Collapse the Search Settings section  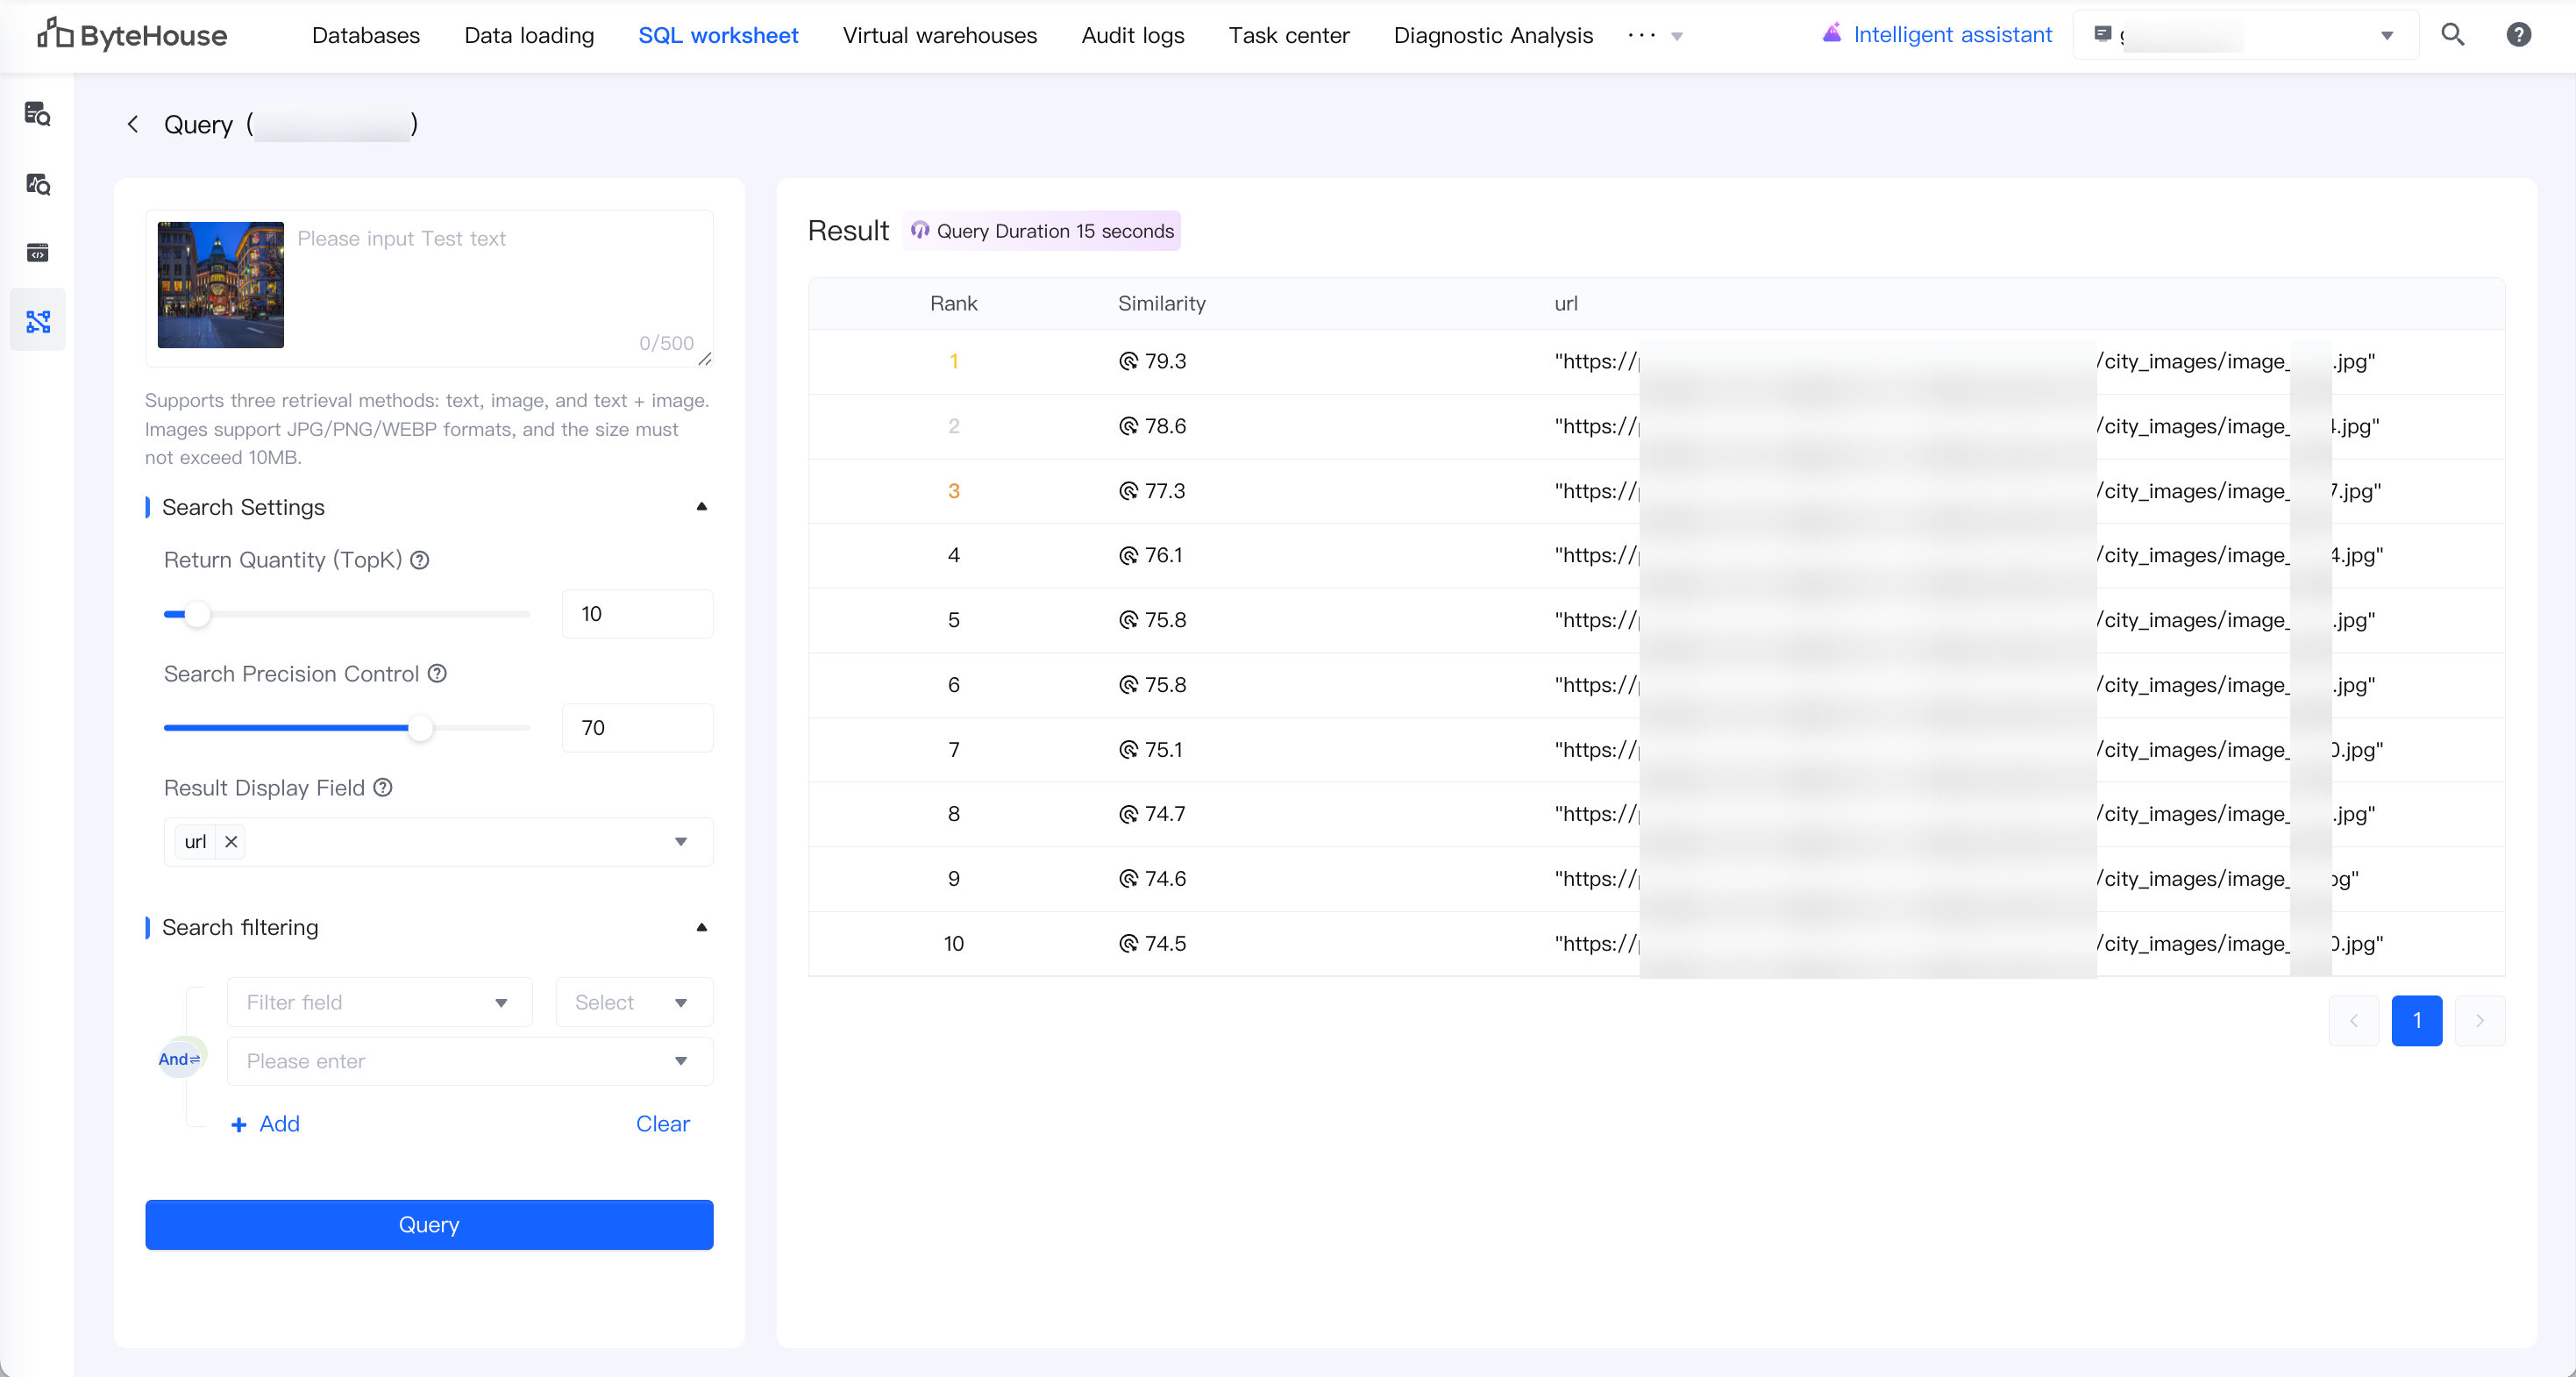point(702,507)
